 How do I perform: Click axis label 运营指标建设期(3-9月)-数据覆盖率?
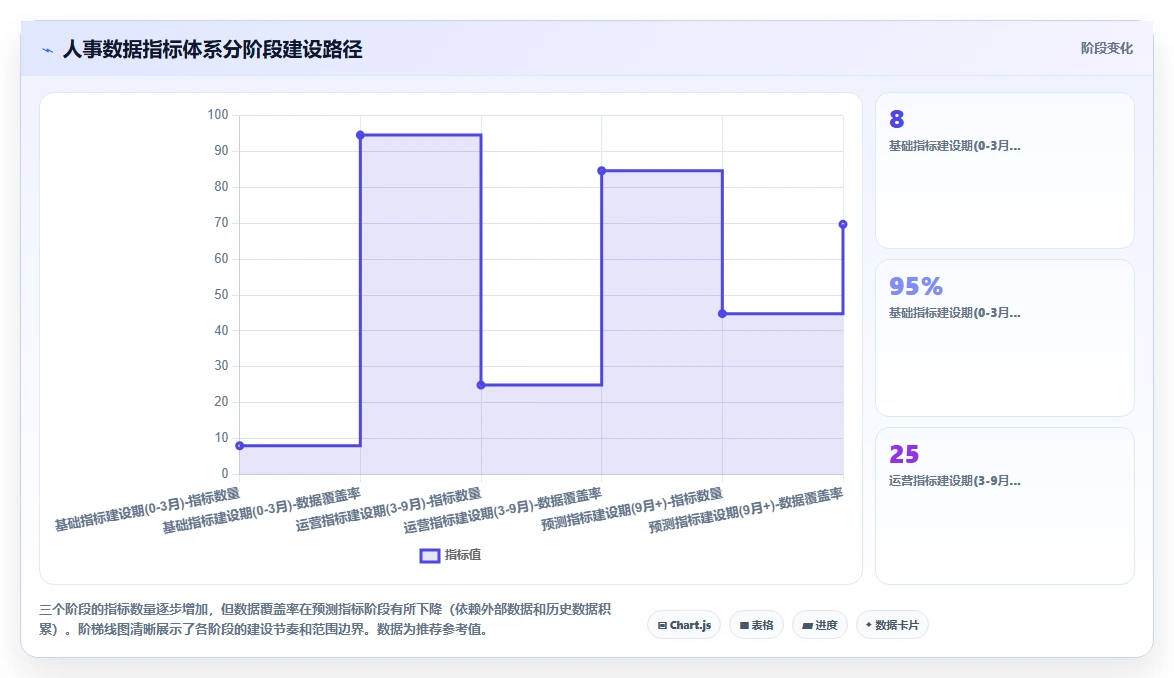pos(502,510)
